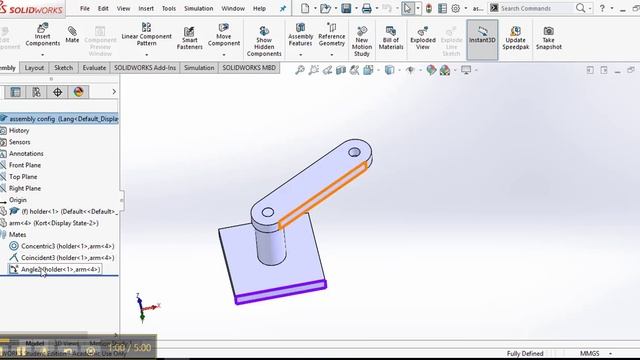
Task: Expand more manager tabs chevron
Action: 114,92
